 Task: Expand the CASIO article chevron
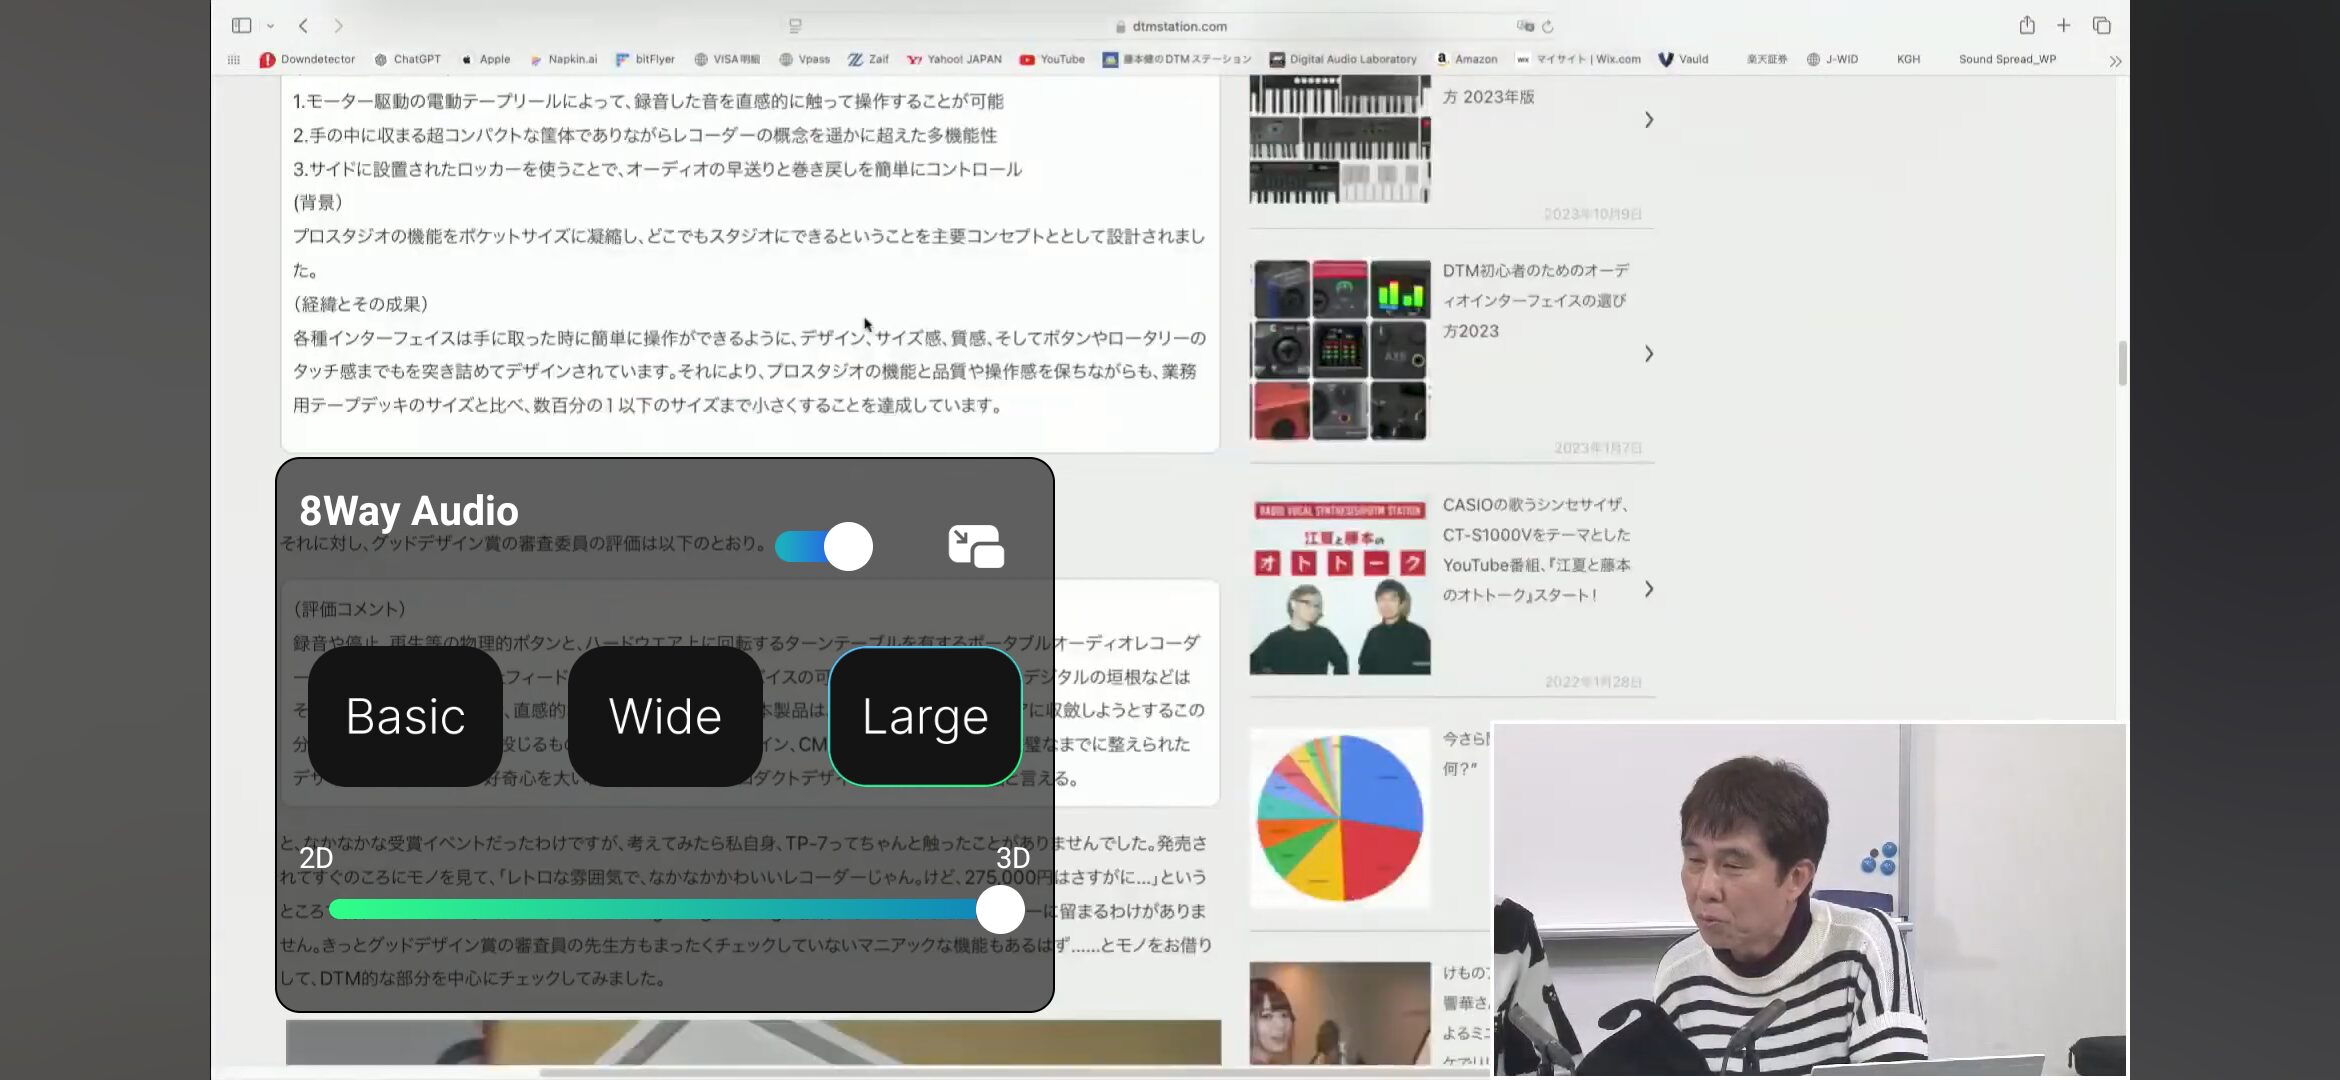point(1649,589)
